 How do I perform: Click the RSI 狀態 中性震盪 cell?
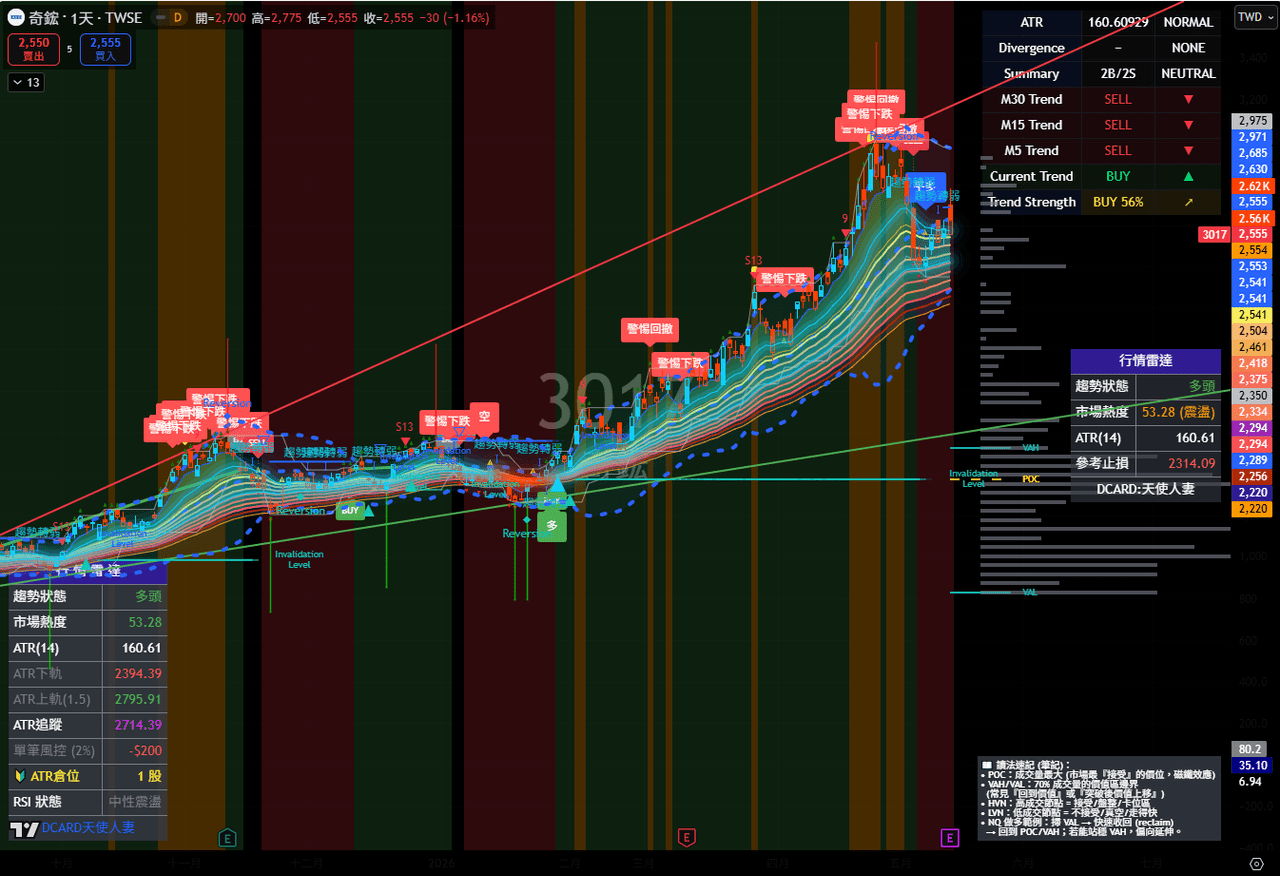click(135, 802)
